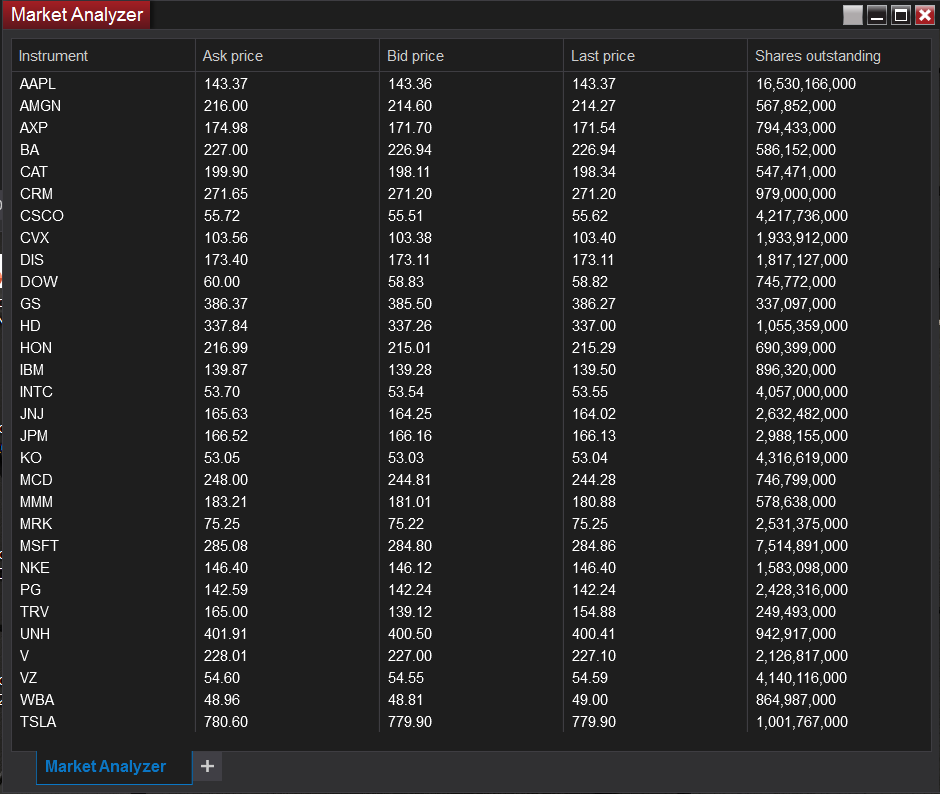Sort by Ask price column header
Image resolution: width=940 pixels, height=794 pixels.
(287, 56)
